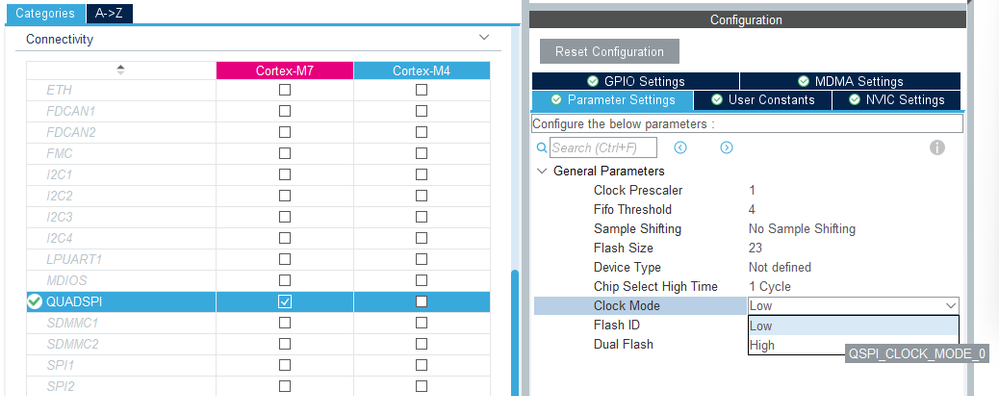Go to previous search result arrow
999x396 pixels.
coord(680,148)
